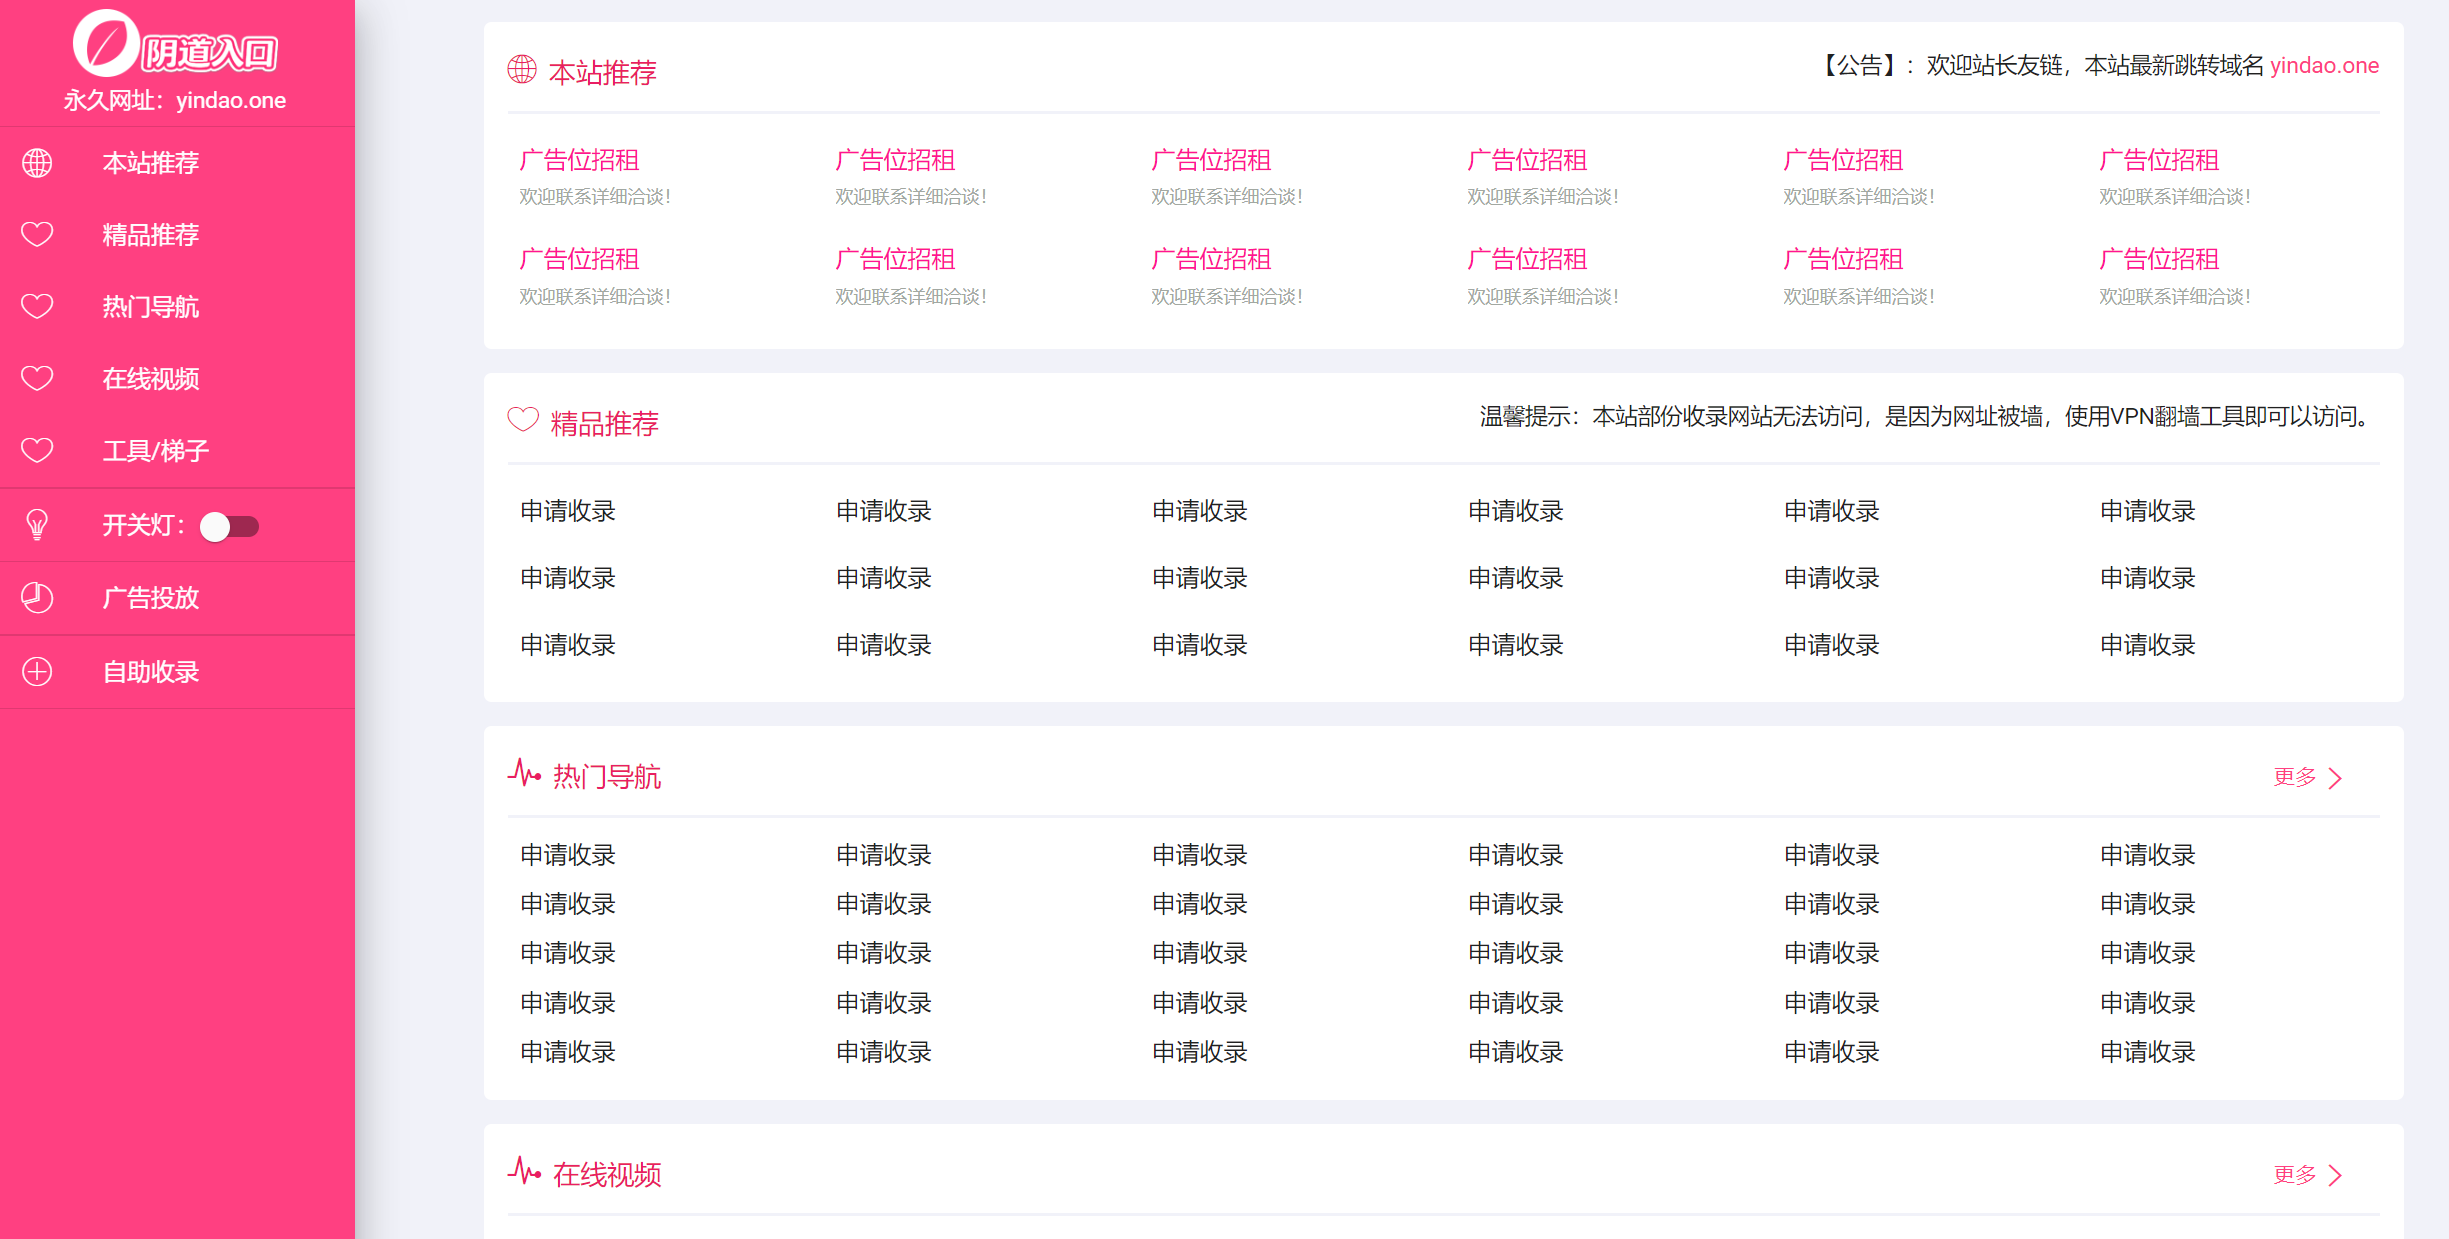Expand 更多 in the 在线视频 section

(x=2294, y=1174)
